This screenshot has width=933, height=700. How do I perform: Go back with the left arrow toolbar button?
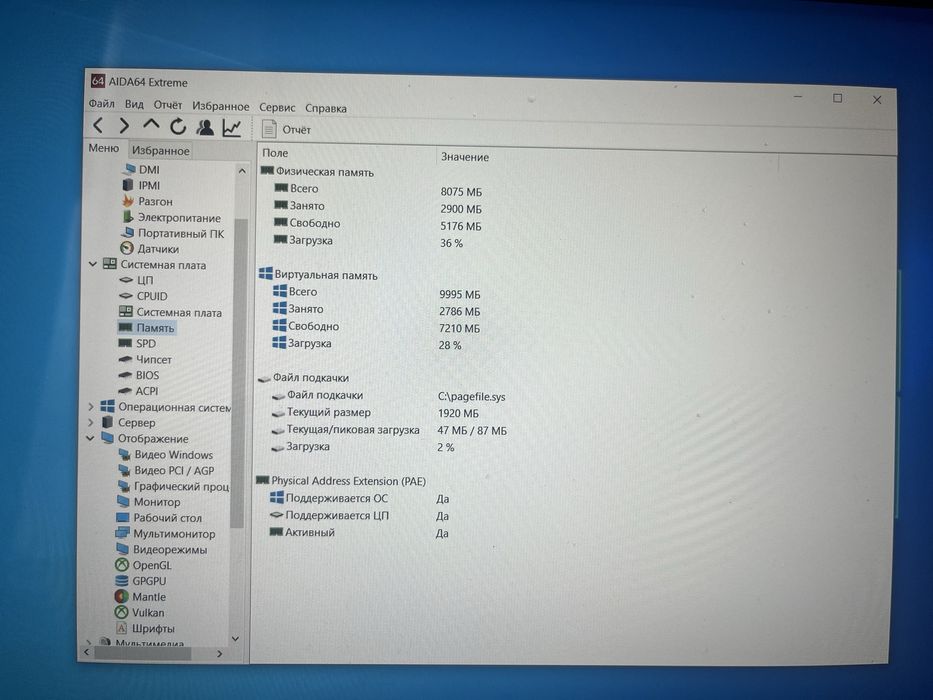pos(99,125)
